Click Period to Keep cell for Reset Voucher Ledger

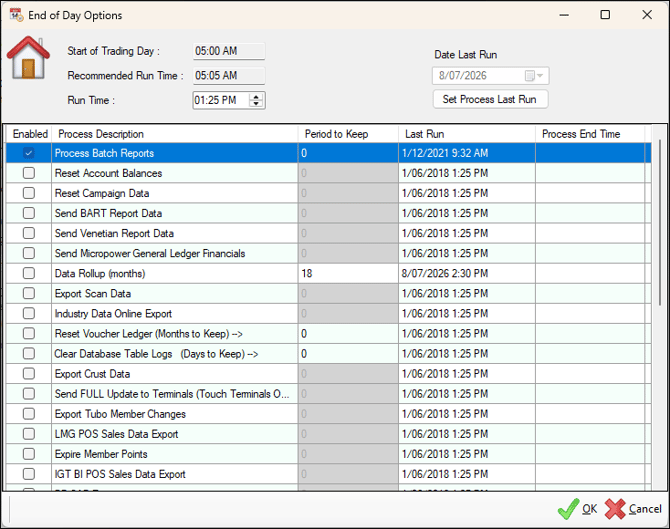click(348, 334)
